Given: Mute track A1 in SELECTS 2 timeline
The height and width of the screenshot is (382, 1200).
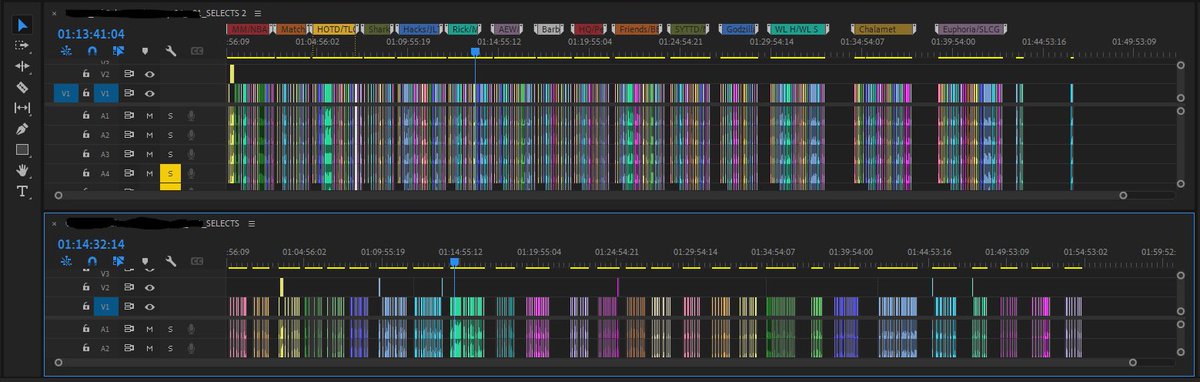Looking at the screenshot, I should (x=150, y=116).
